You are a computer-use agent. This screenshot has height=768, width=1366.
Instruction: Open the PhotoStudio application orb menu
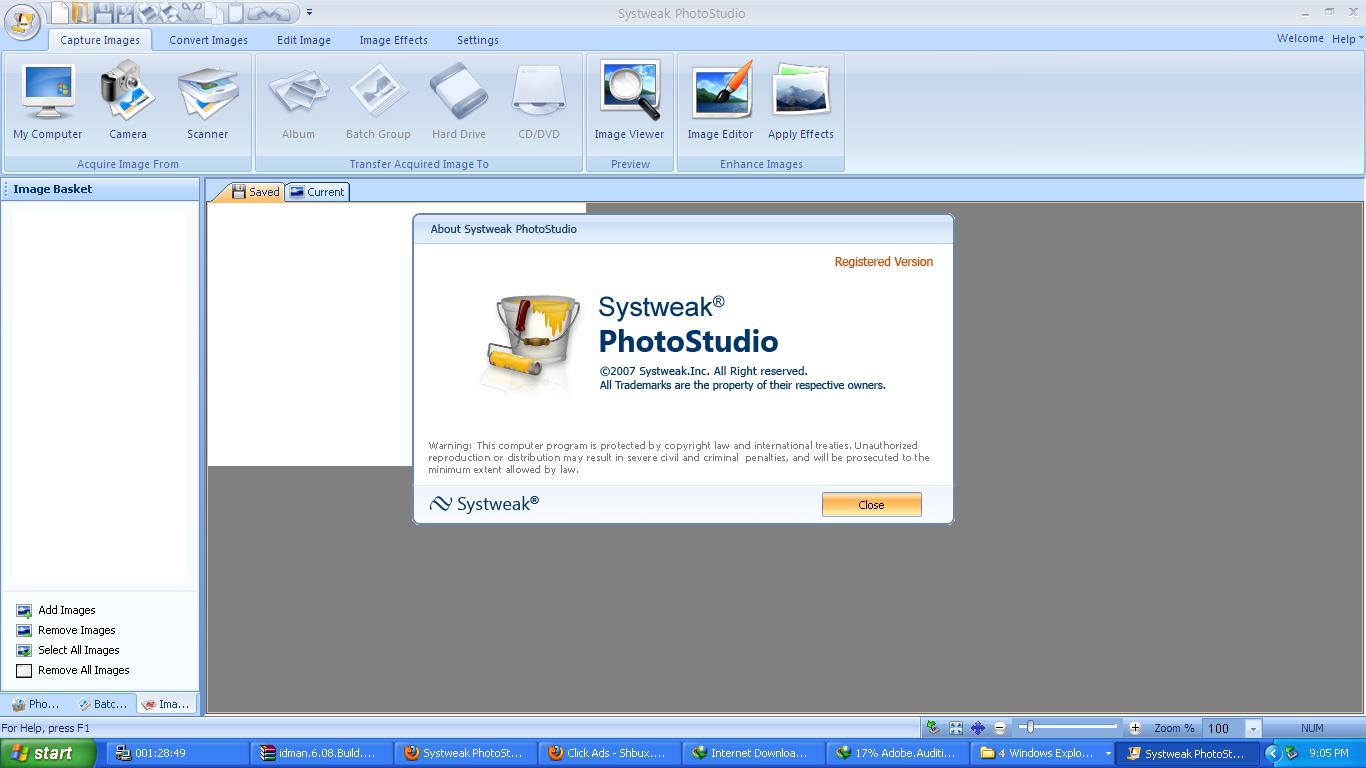(22, 22)
